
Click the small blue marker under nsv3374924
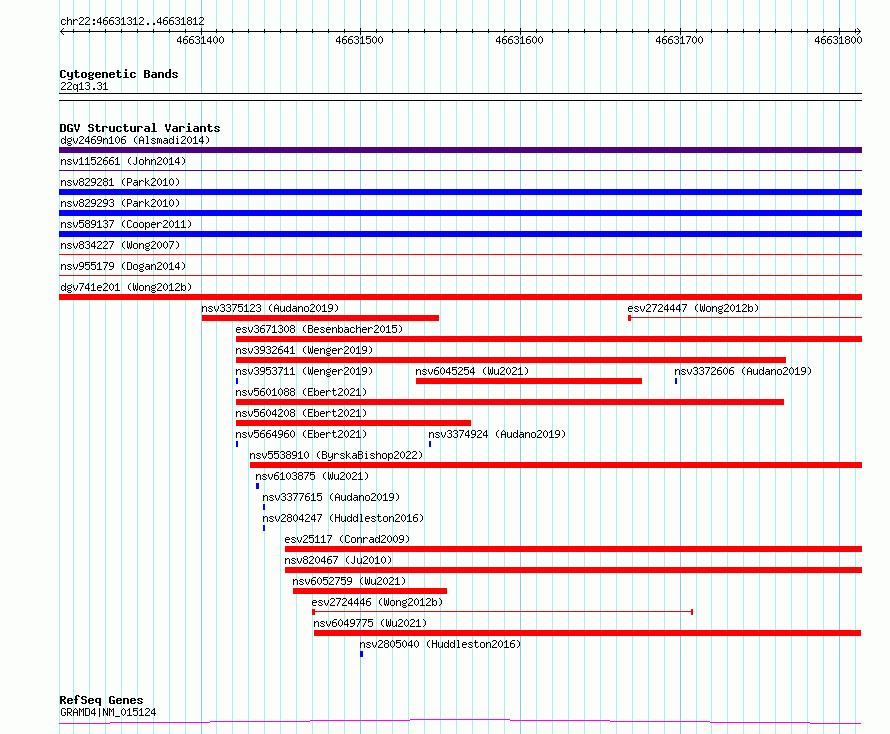[x=430, y=444]
